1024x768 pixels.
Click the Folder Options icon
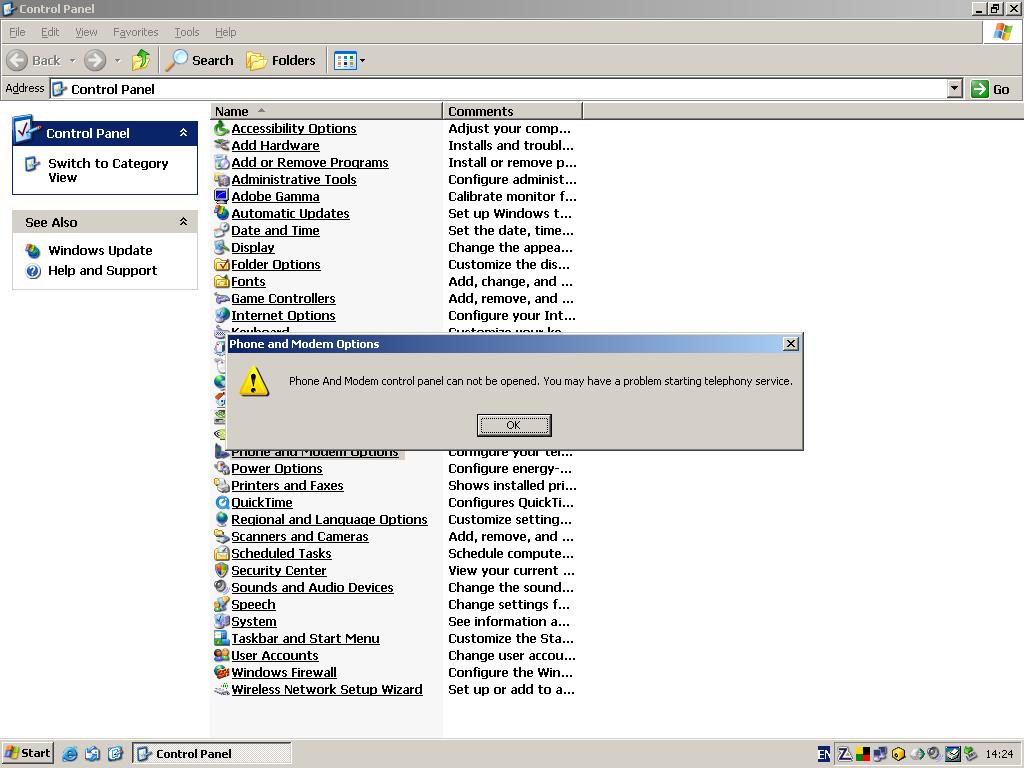222,264
